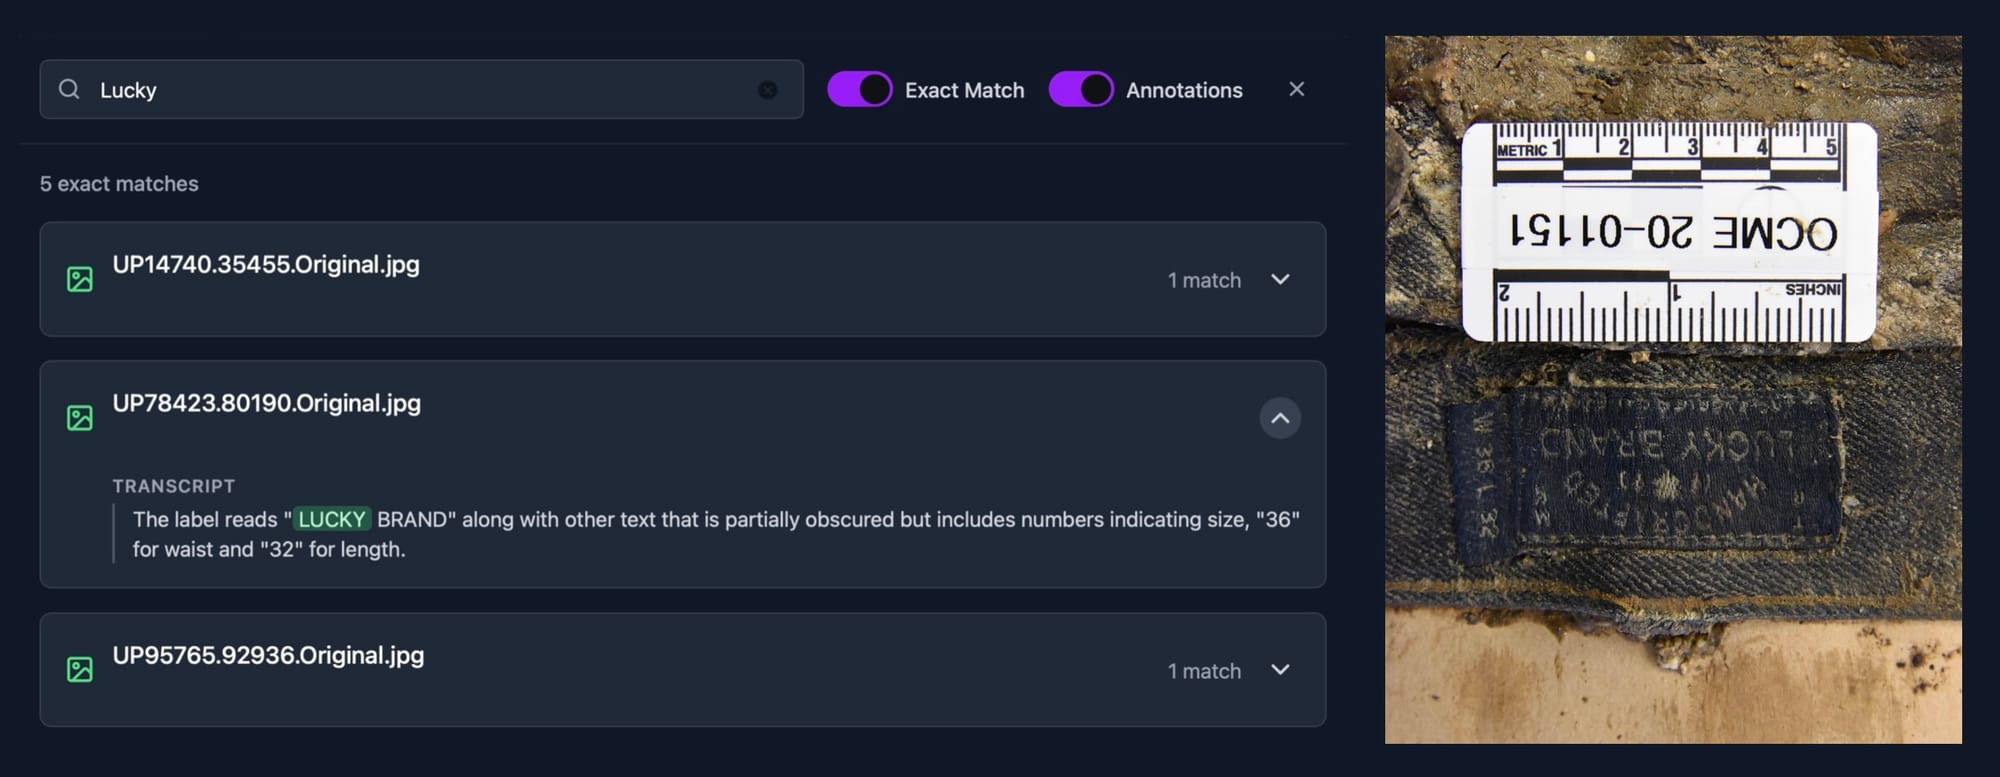The image size is (2000, 777).
Task: Click the highlighted LUCKY match in transcript
Action: (x=332, y=519)
